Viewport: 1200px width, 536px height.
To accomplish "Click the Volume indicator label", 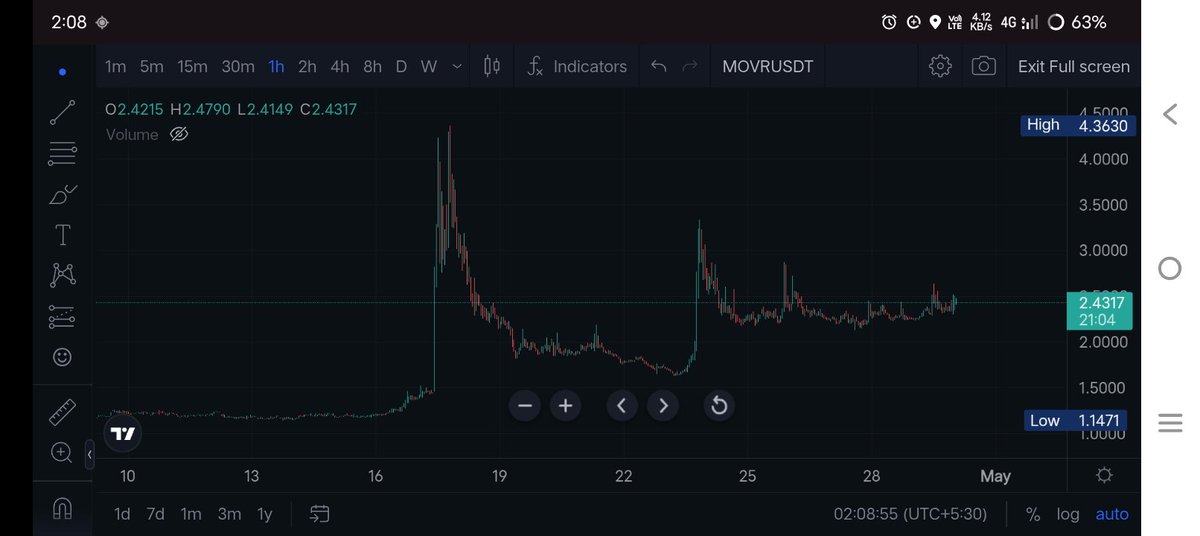I will coord(132,134).
